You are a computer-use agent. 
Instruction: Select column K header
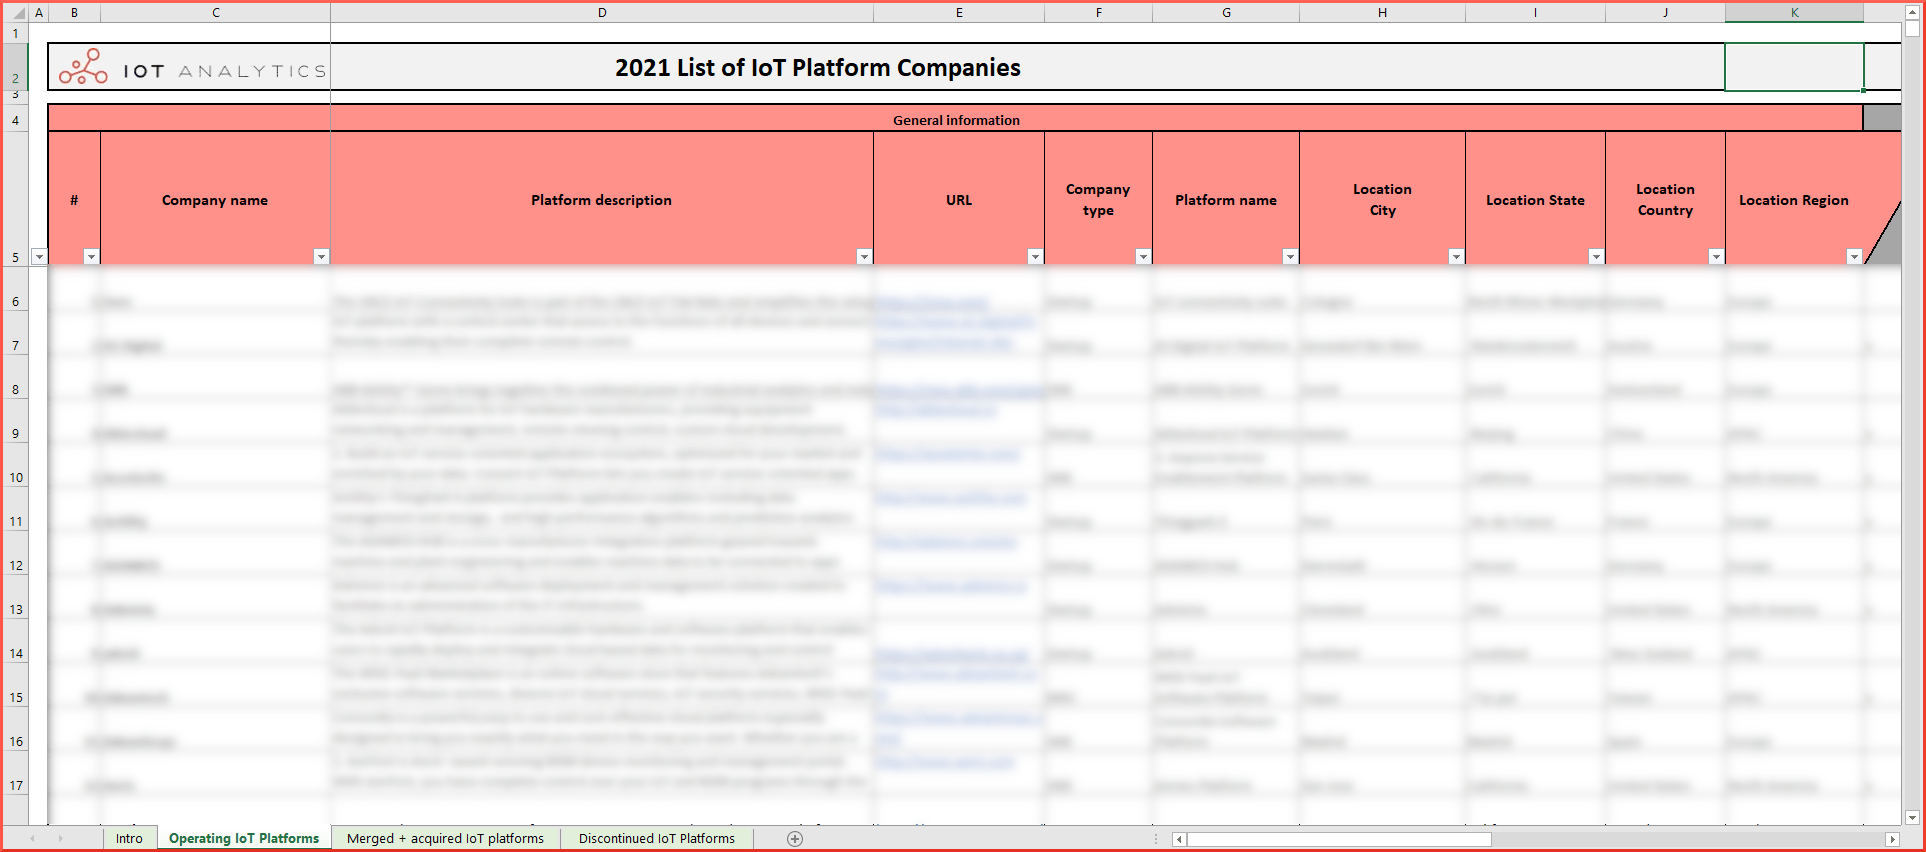coord(1794,13)
